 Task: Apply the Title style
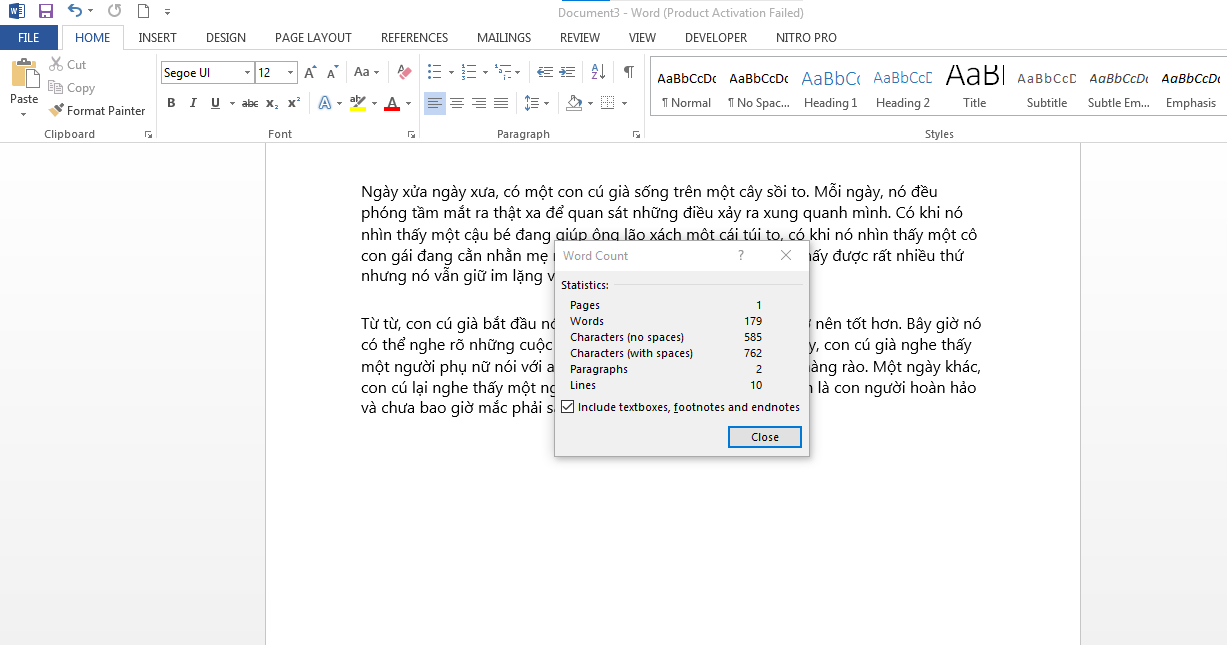point(975,88)
